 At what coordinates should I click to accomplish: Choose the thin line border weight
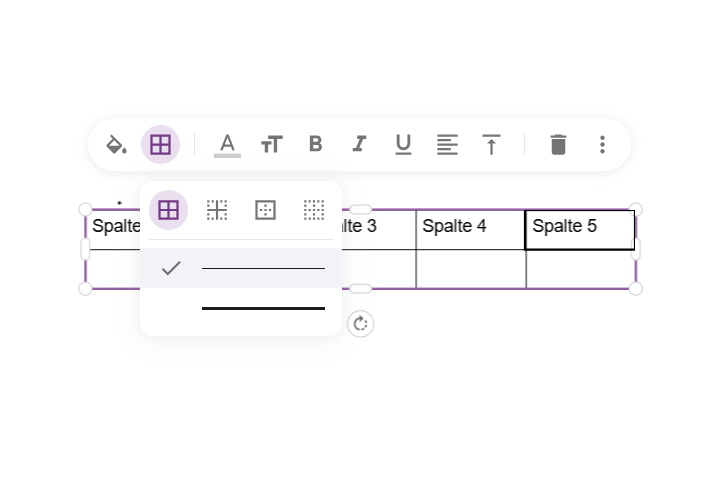pyautogui.click(x=241, y=268)
